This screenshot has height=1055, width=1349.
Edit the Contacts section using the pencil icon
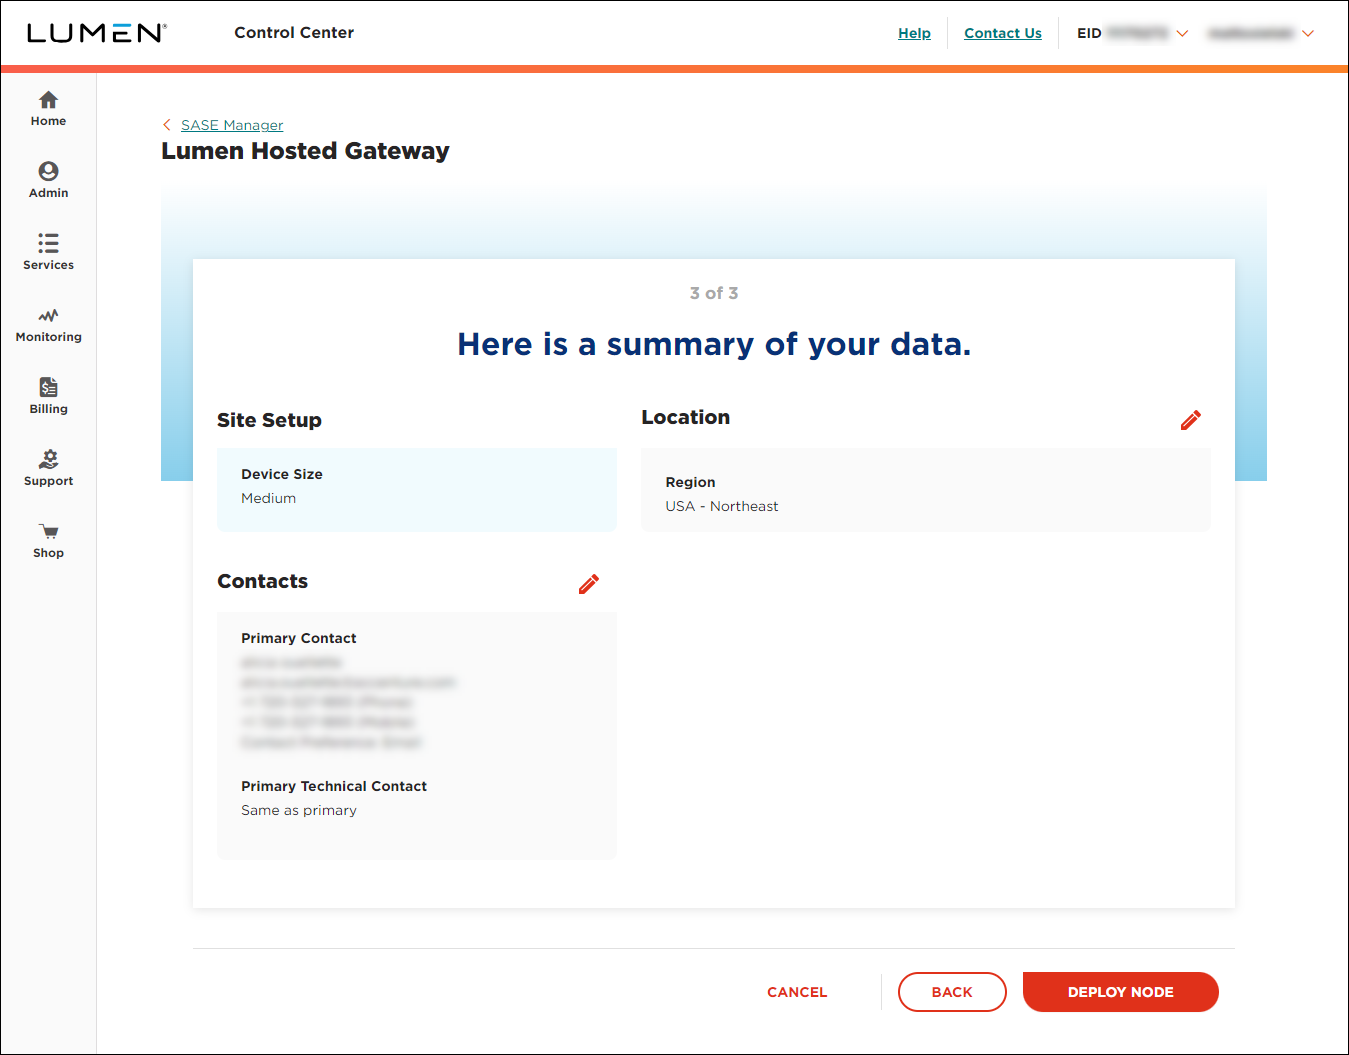click(x=589, y=584)
